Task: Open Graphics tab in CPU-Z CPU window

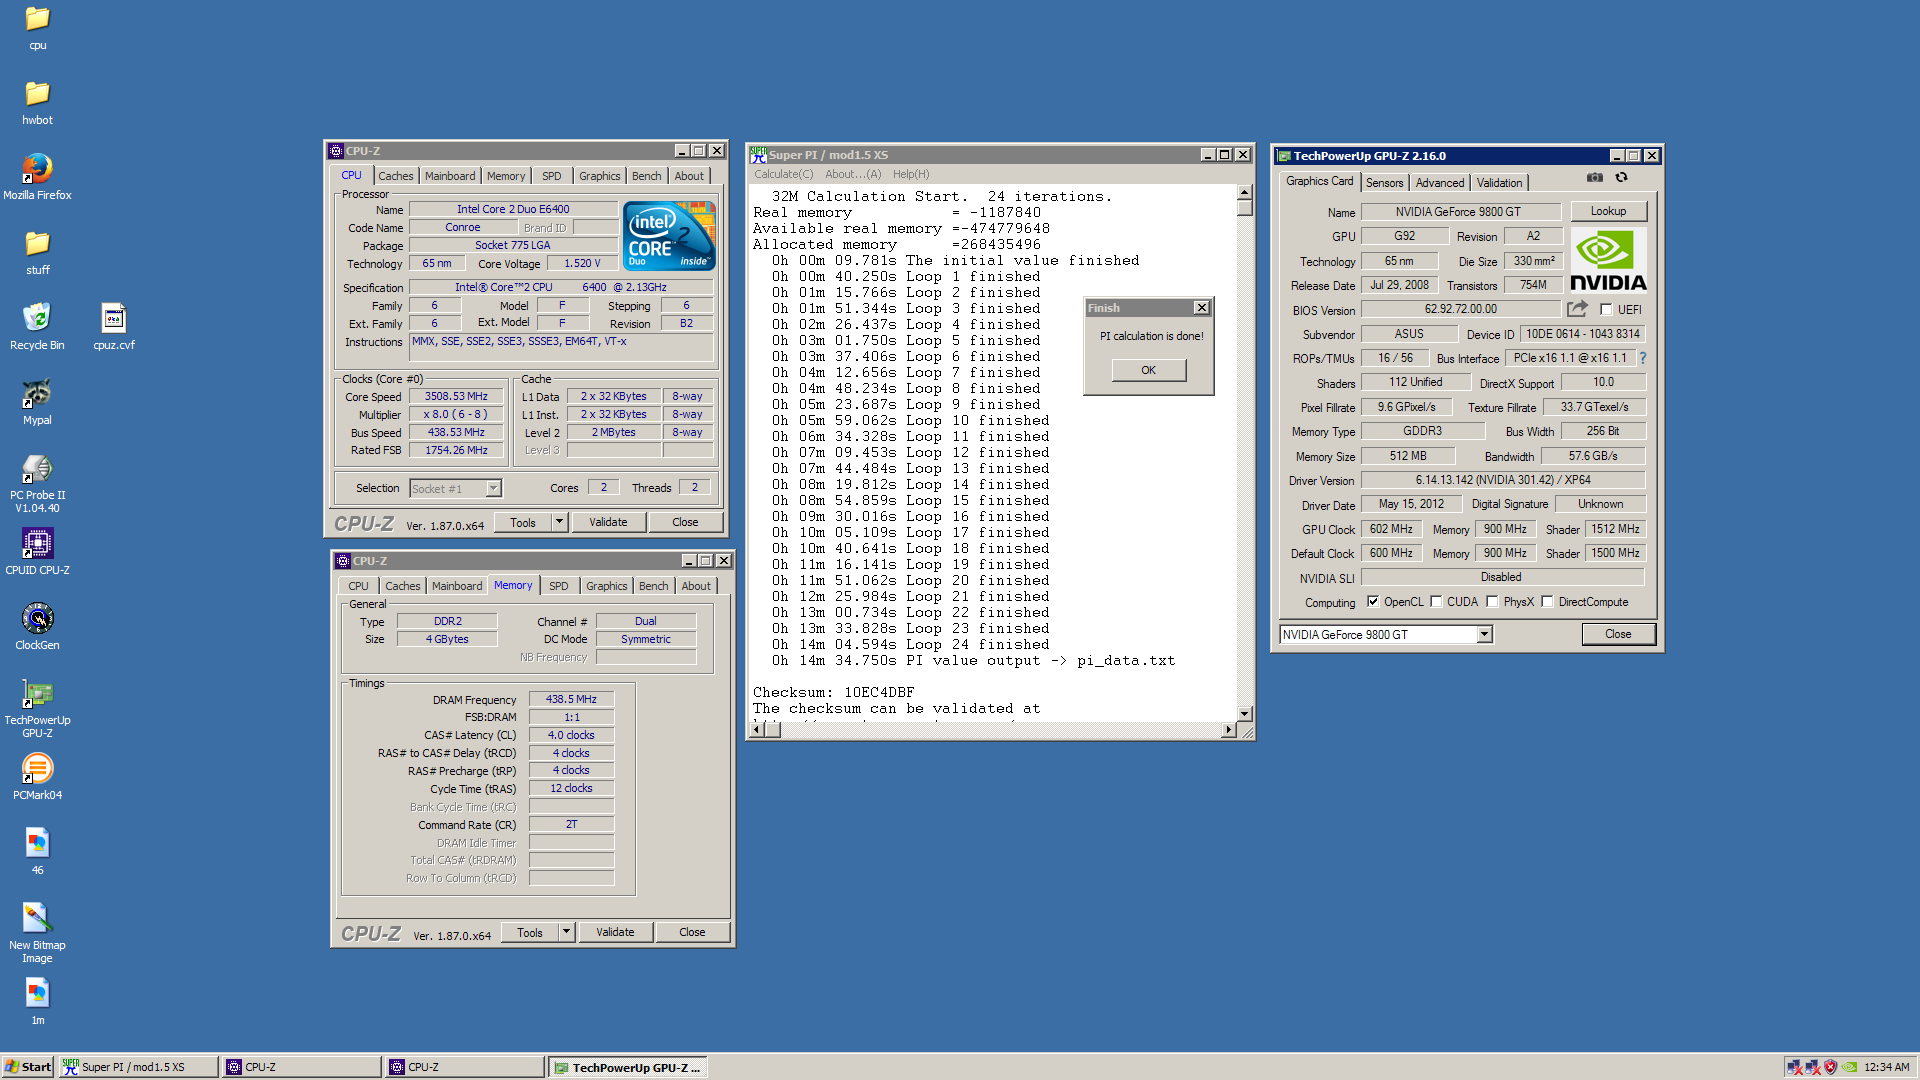Action: point(599,176)
